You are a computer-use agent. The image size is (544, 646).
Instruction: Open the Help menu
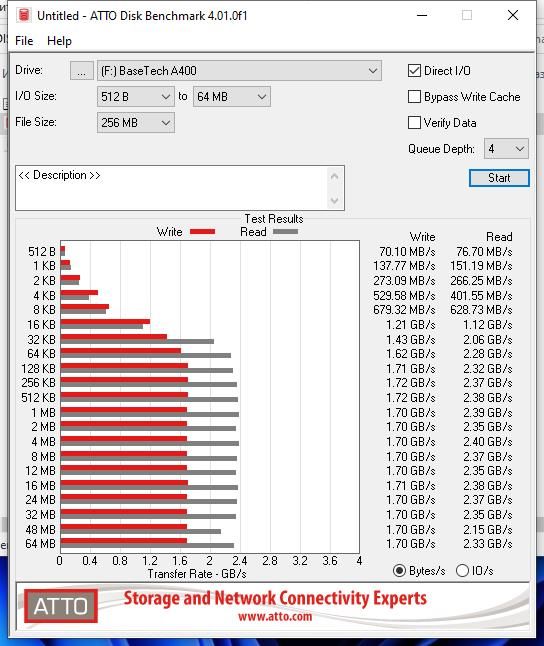pyautogui.click(x=59, y=41)
